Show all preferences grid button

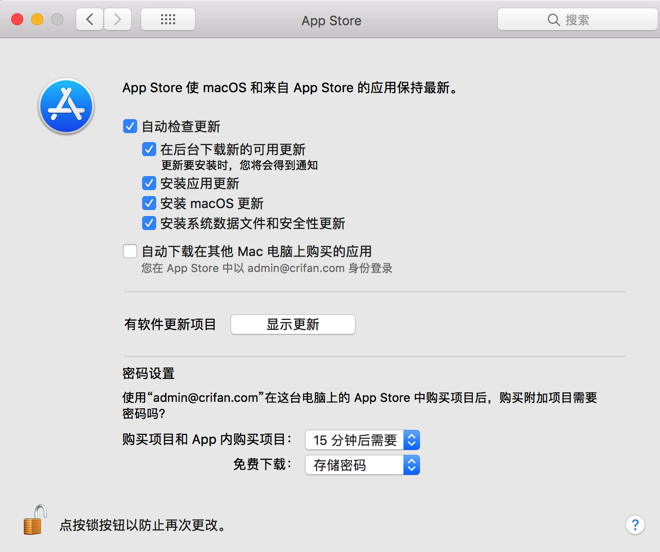[x=168, y=19]
